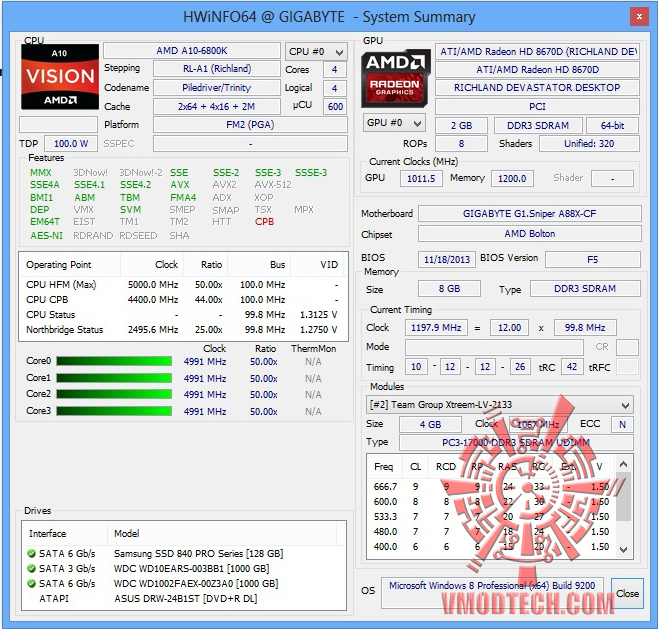Click the µCU value 600 field
This screenshot has height=629, width=658.
(335, 107)
